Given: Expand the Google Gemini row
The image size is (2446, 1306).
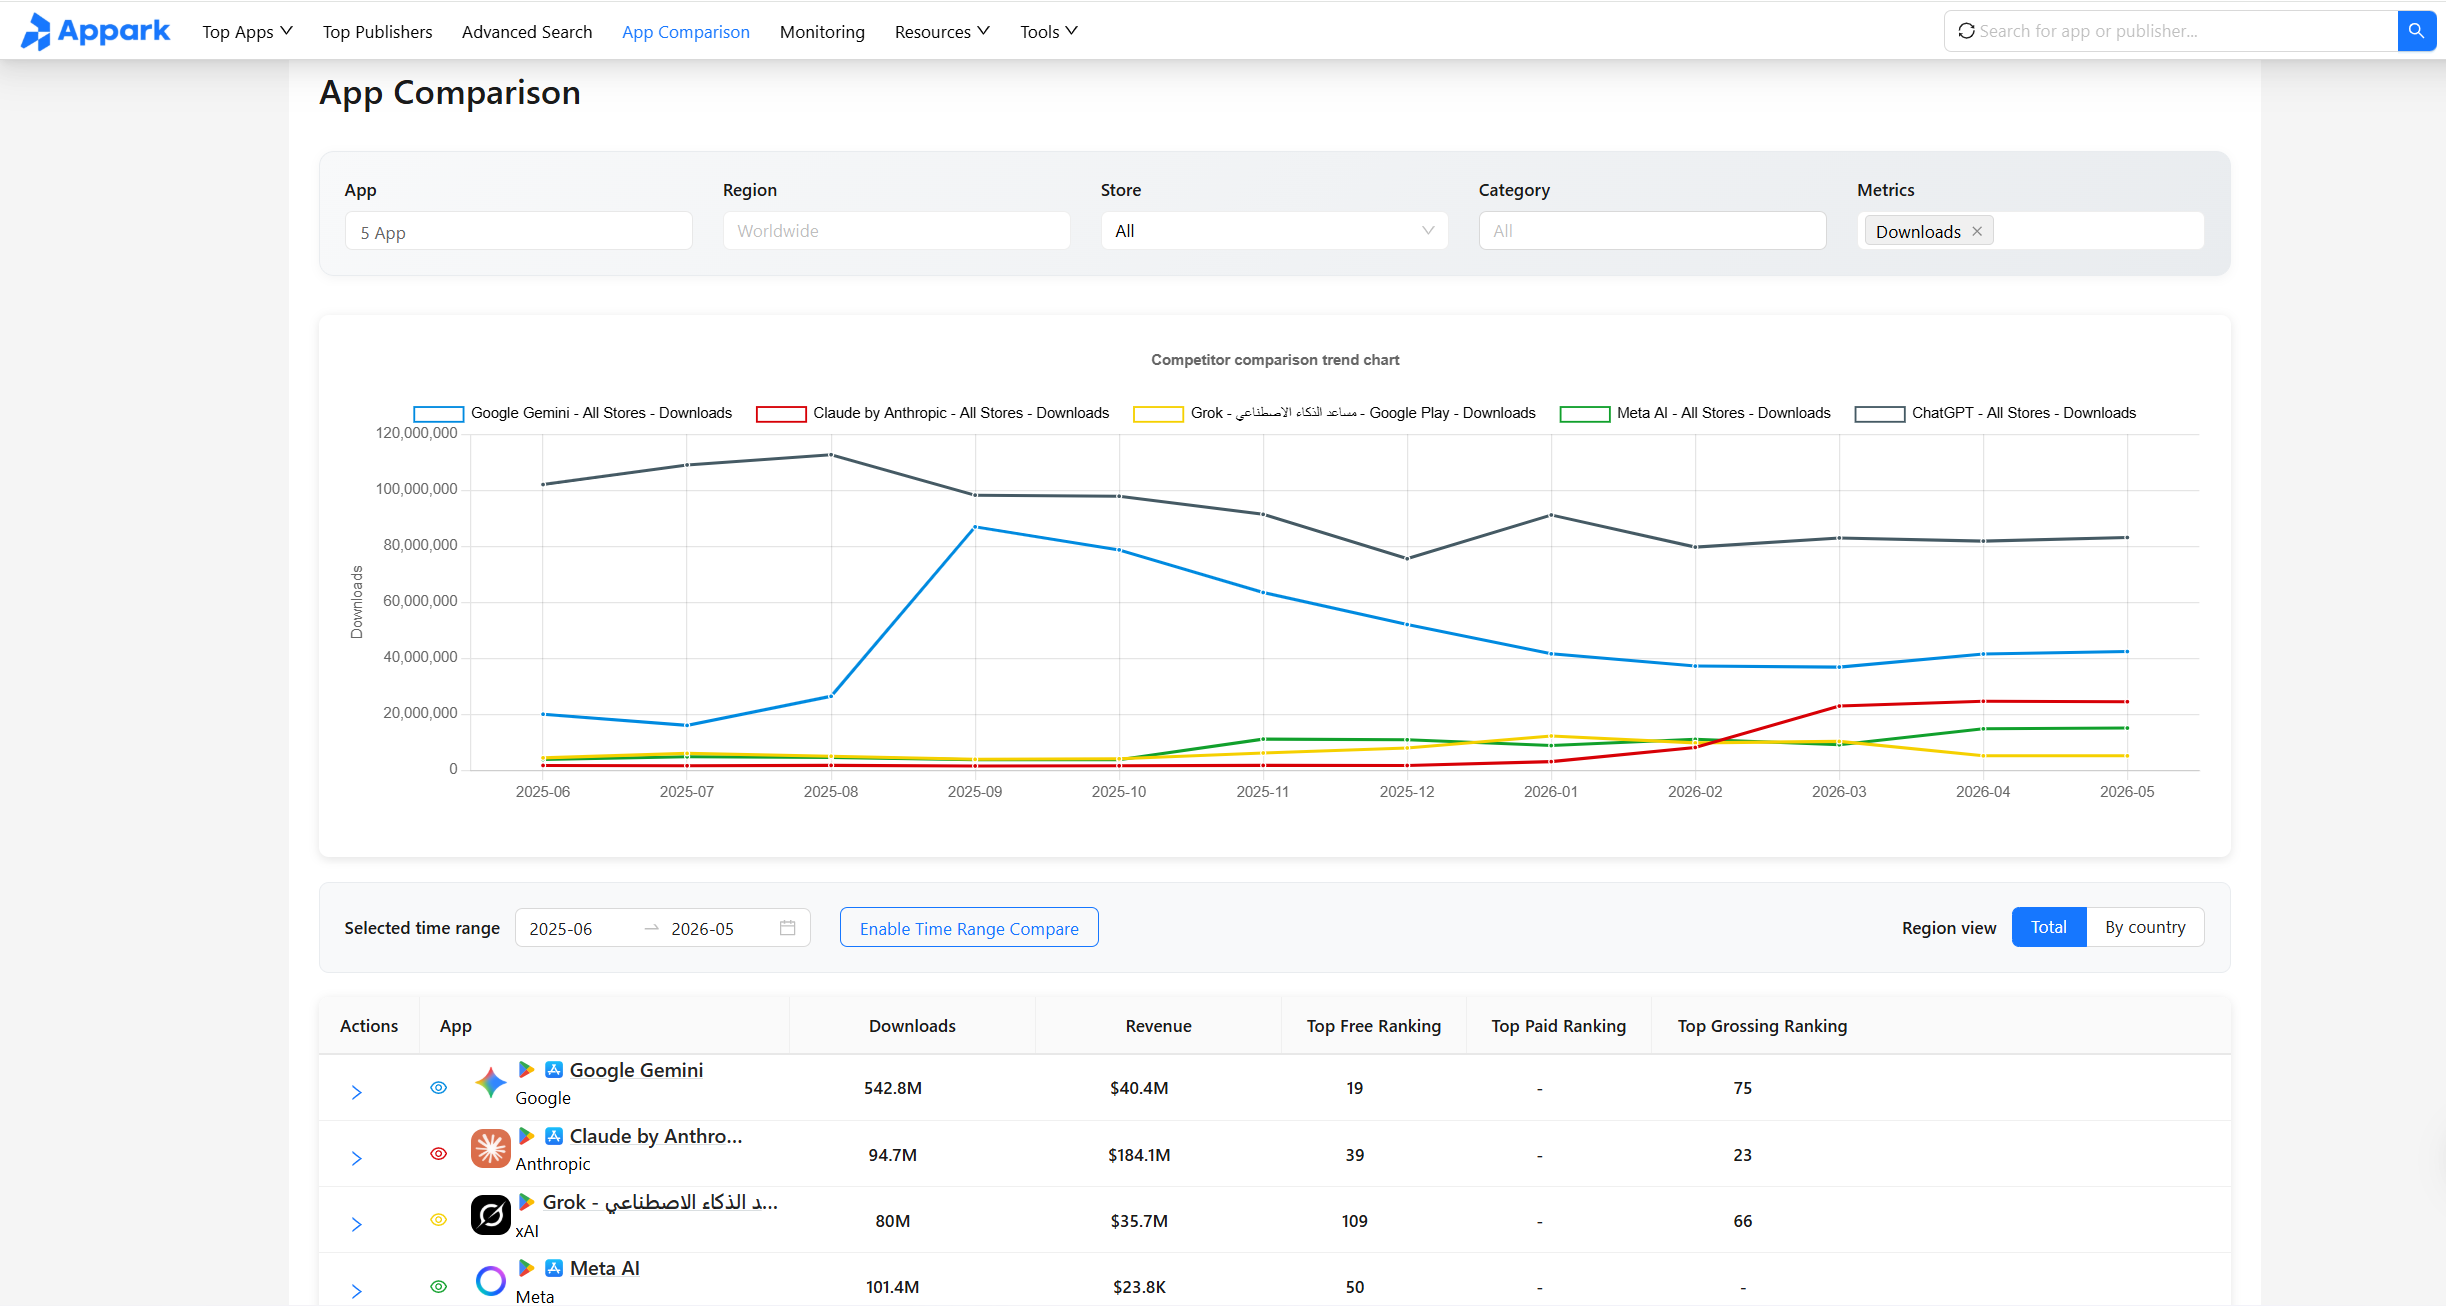Looking at the screenshot, I should (x=356, y=1093).
